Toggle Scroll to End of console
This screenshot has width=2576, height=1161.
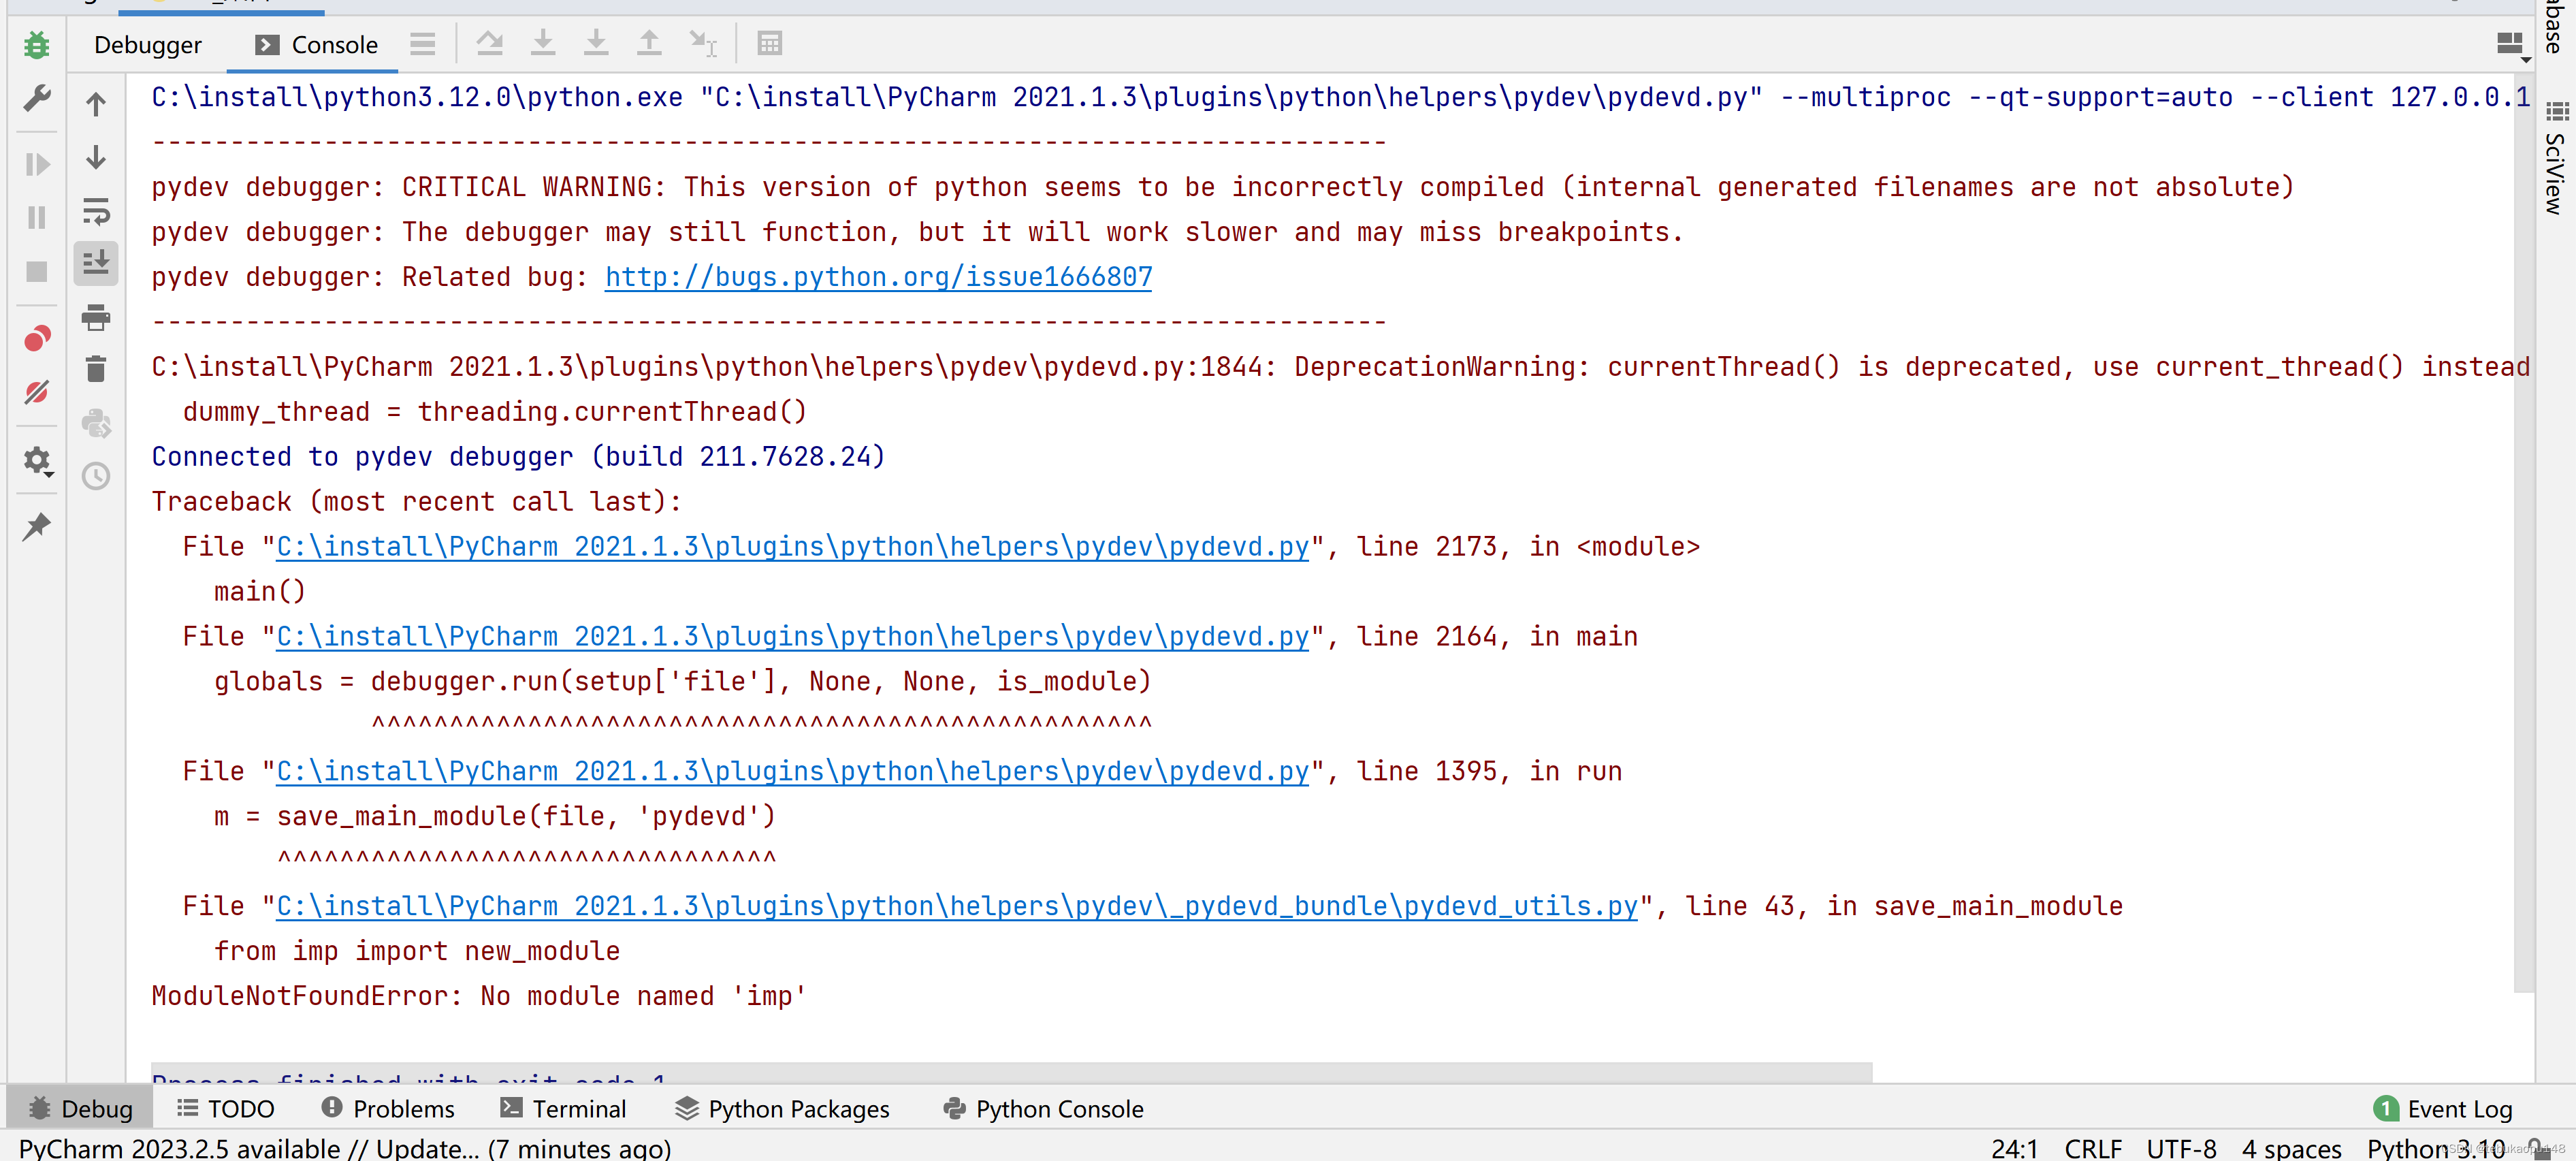[x=96, y=263]
